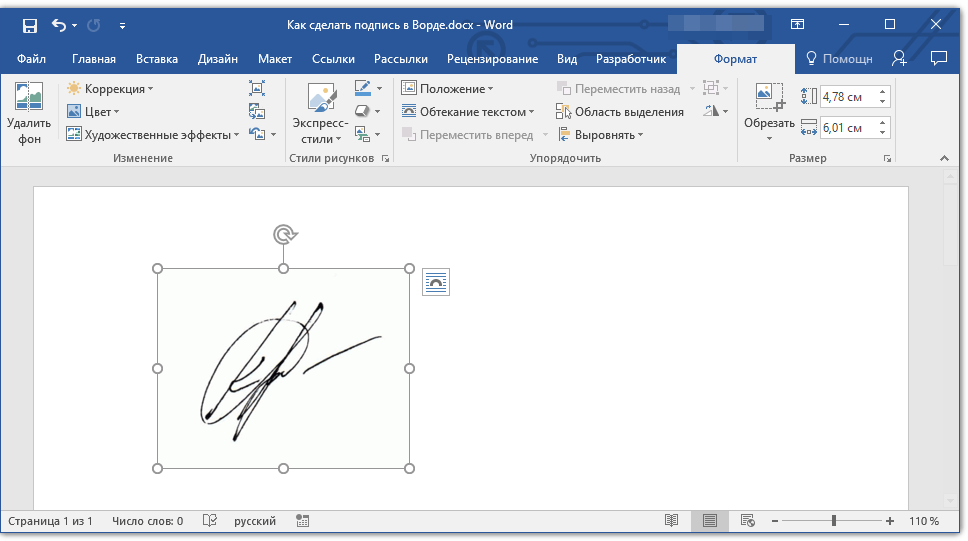The width and height of the screenshot is (968, 541).
Task: Toggle the Область выделения selection pane
Action: click(621, 112)
